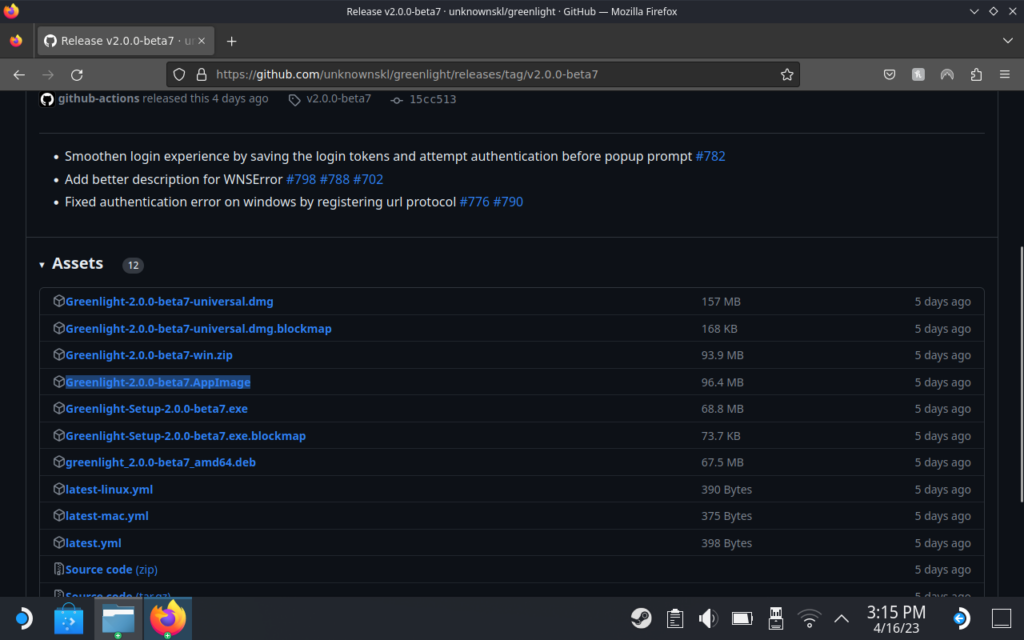The width and height of the screenshot is (1024, 640).
Task: Expand the list all tabs dropdown
Action: 1007,41
